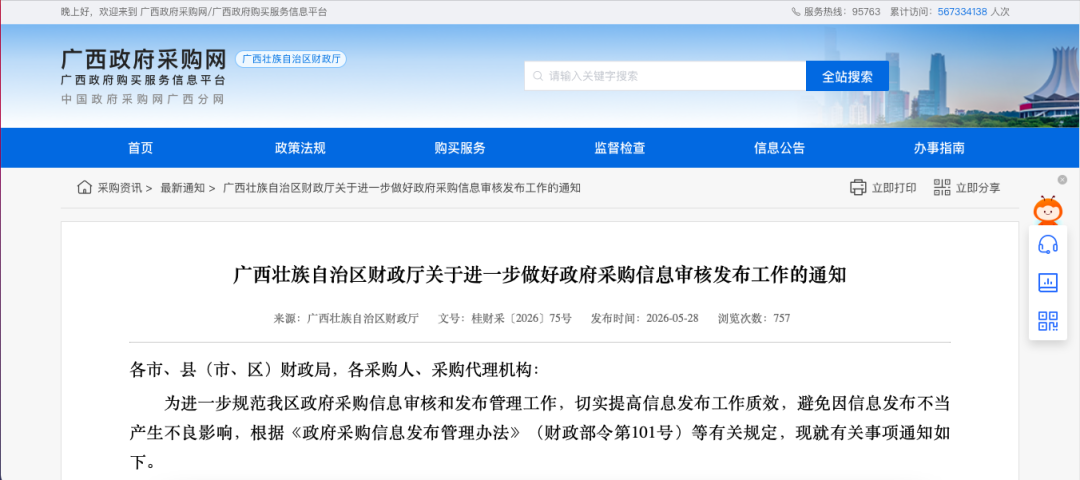The width and height of the screenshot is (1080, 480).
Task: Open the 政策法规 menu
Action: [x=300, y=148]
